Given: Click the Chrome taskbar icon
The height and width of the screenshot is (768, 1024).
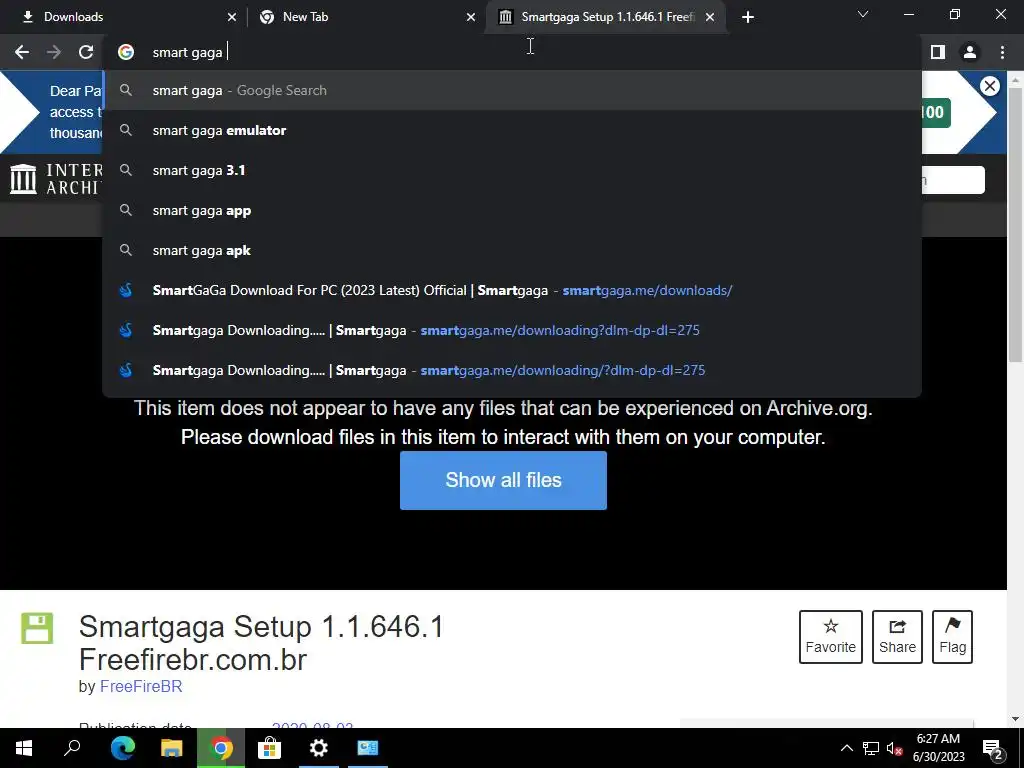Looking at the screenshot, I should (221, 748).
